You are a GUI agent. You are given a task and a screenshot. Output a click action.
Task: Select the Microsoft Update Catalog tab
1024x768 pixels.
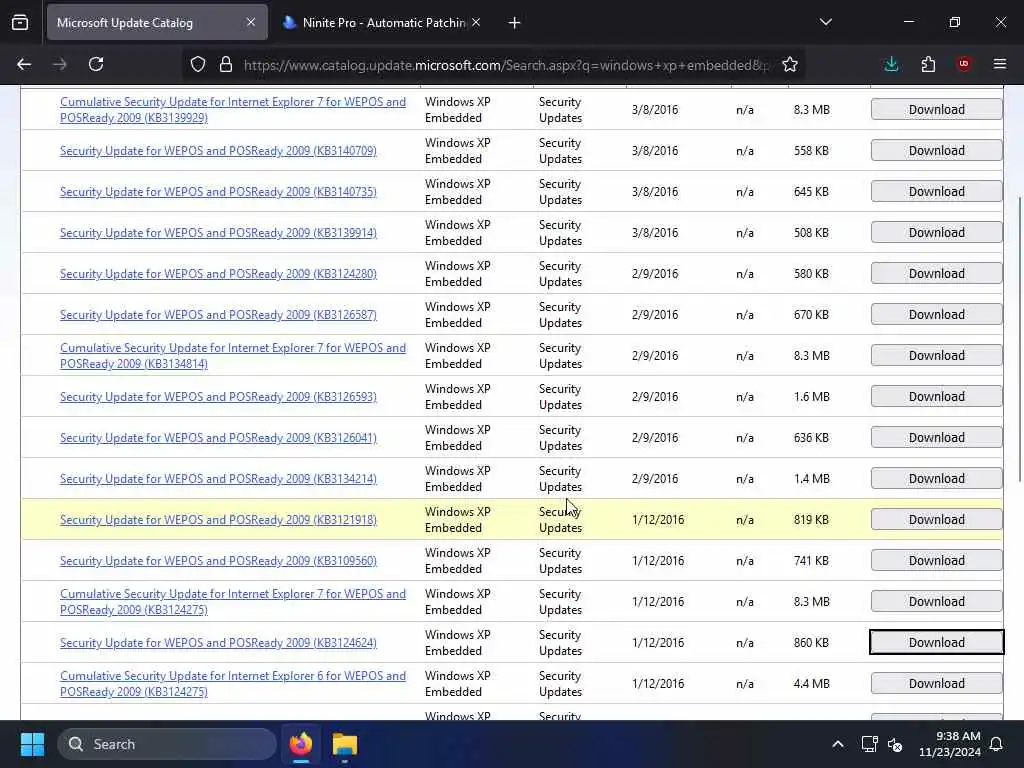click(157, 22)
